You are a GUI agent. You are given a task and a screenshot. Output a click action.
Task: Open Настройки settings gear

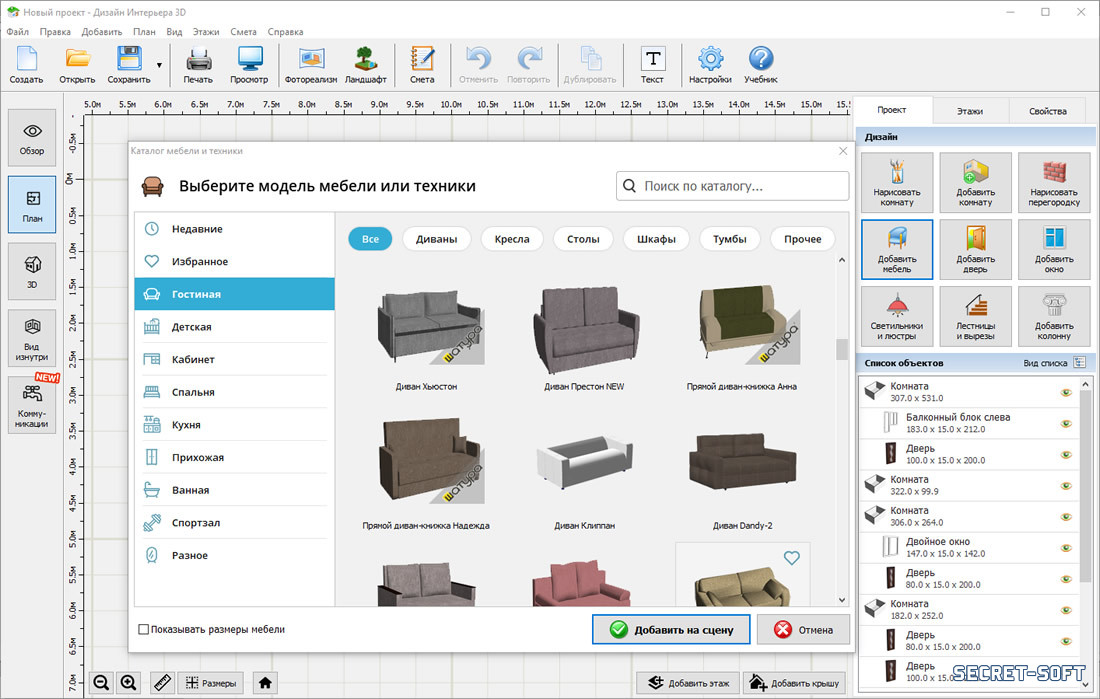click(710, 65)
